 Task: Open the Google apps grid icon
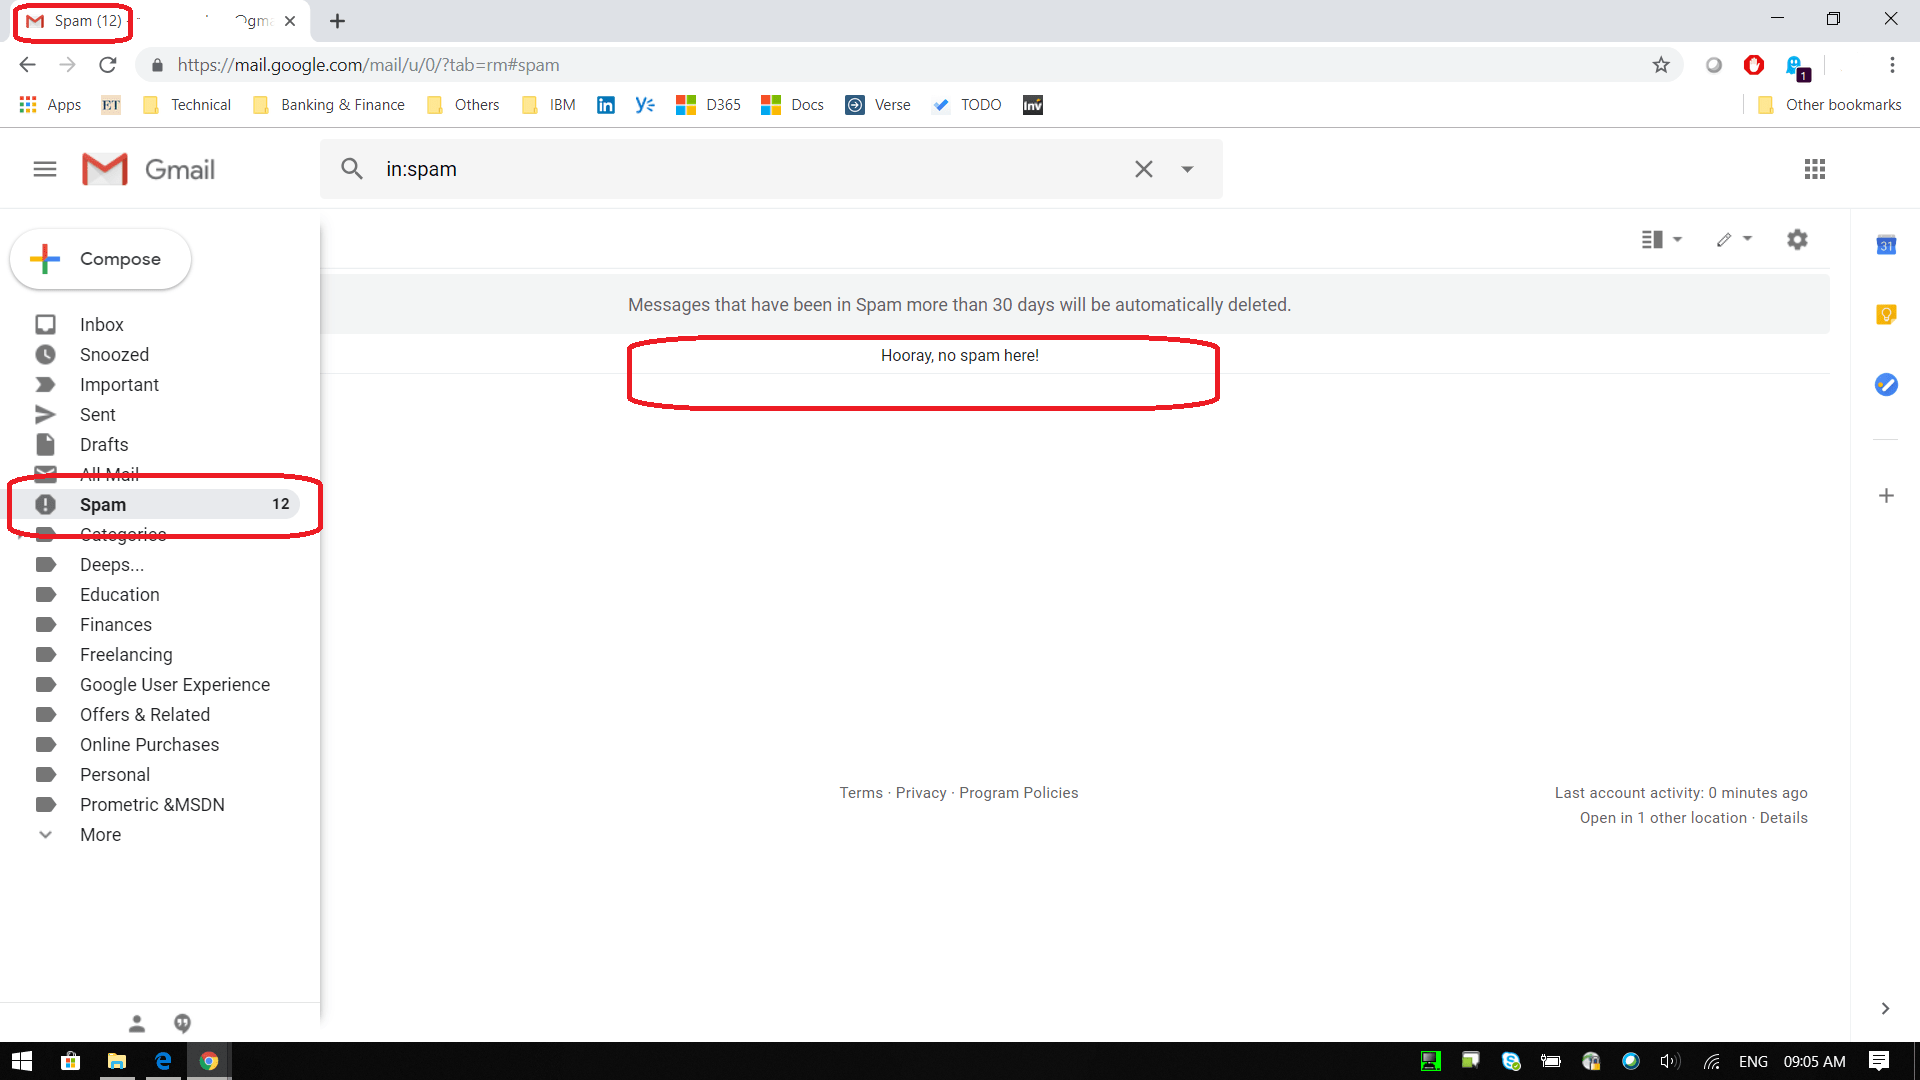point(1815,169)
